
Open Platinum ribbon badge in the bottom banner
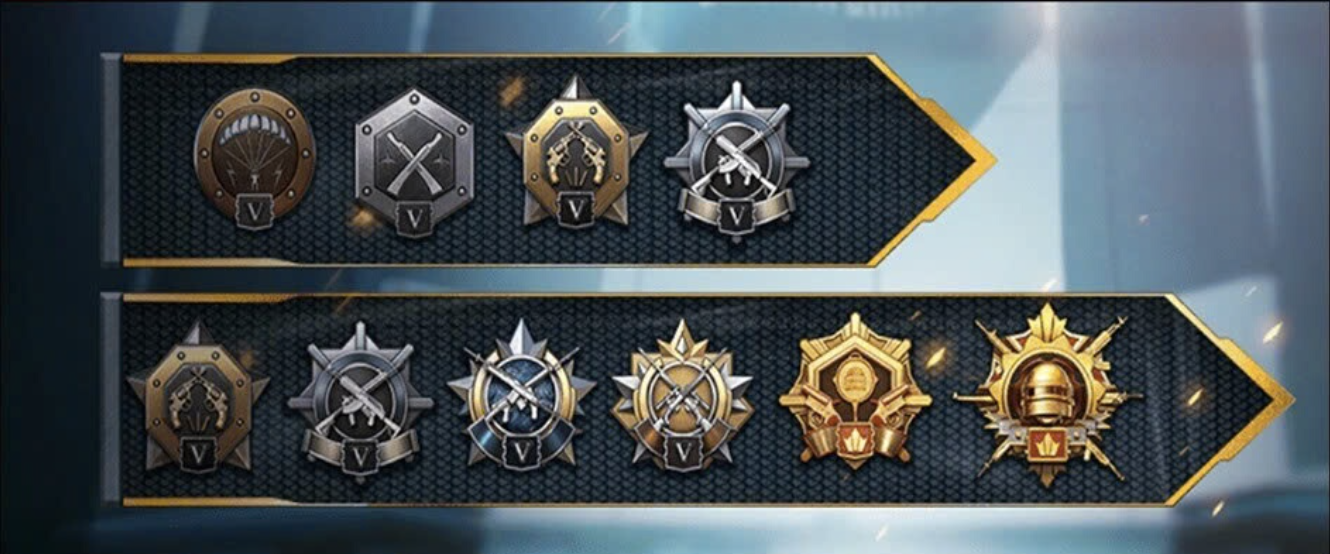coord(359,397)
